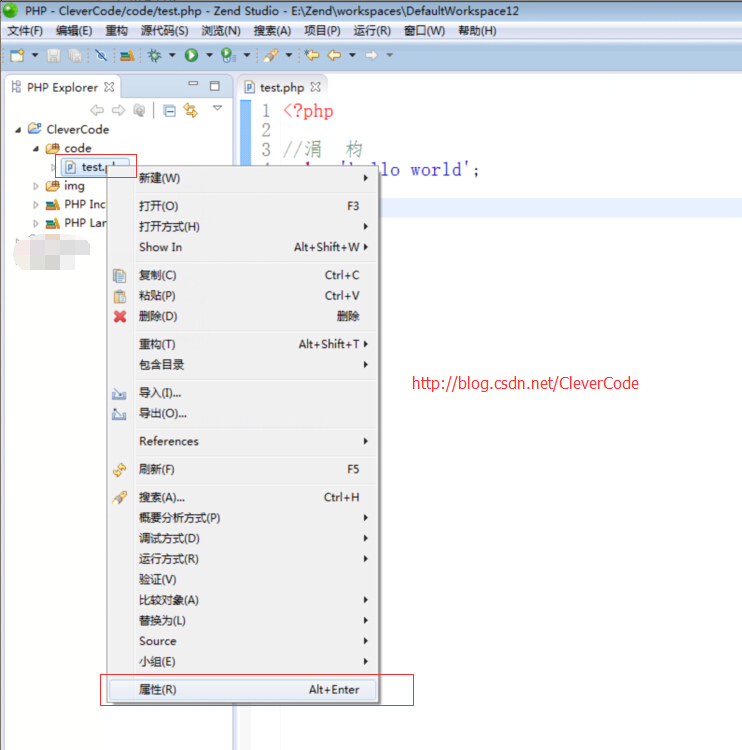Click the PHP Explorer up-level icon
The width and height of the screenshot is (742, 750).
[x=139, y=110]
